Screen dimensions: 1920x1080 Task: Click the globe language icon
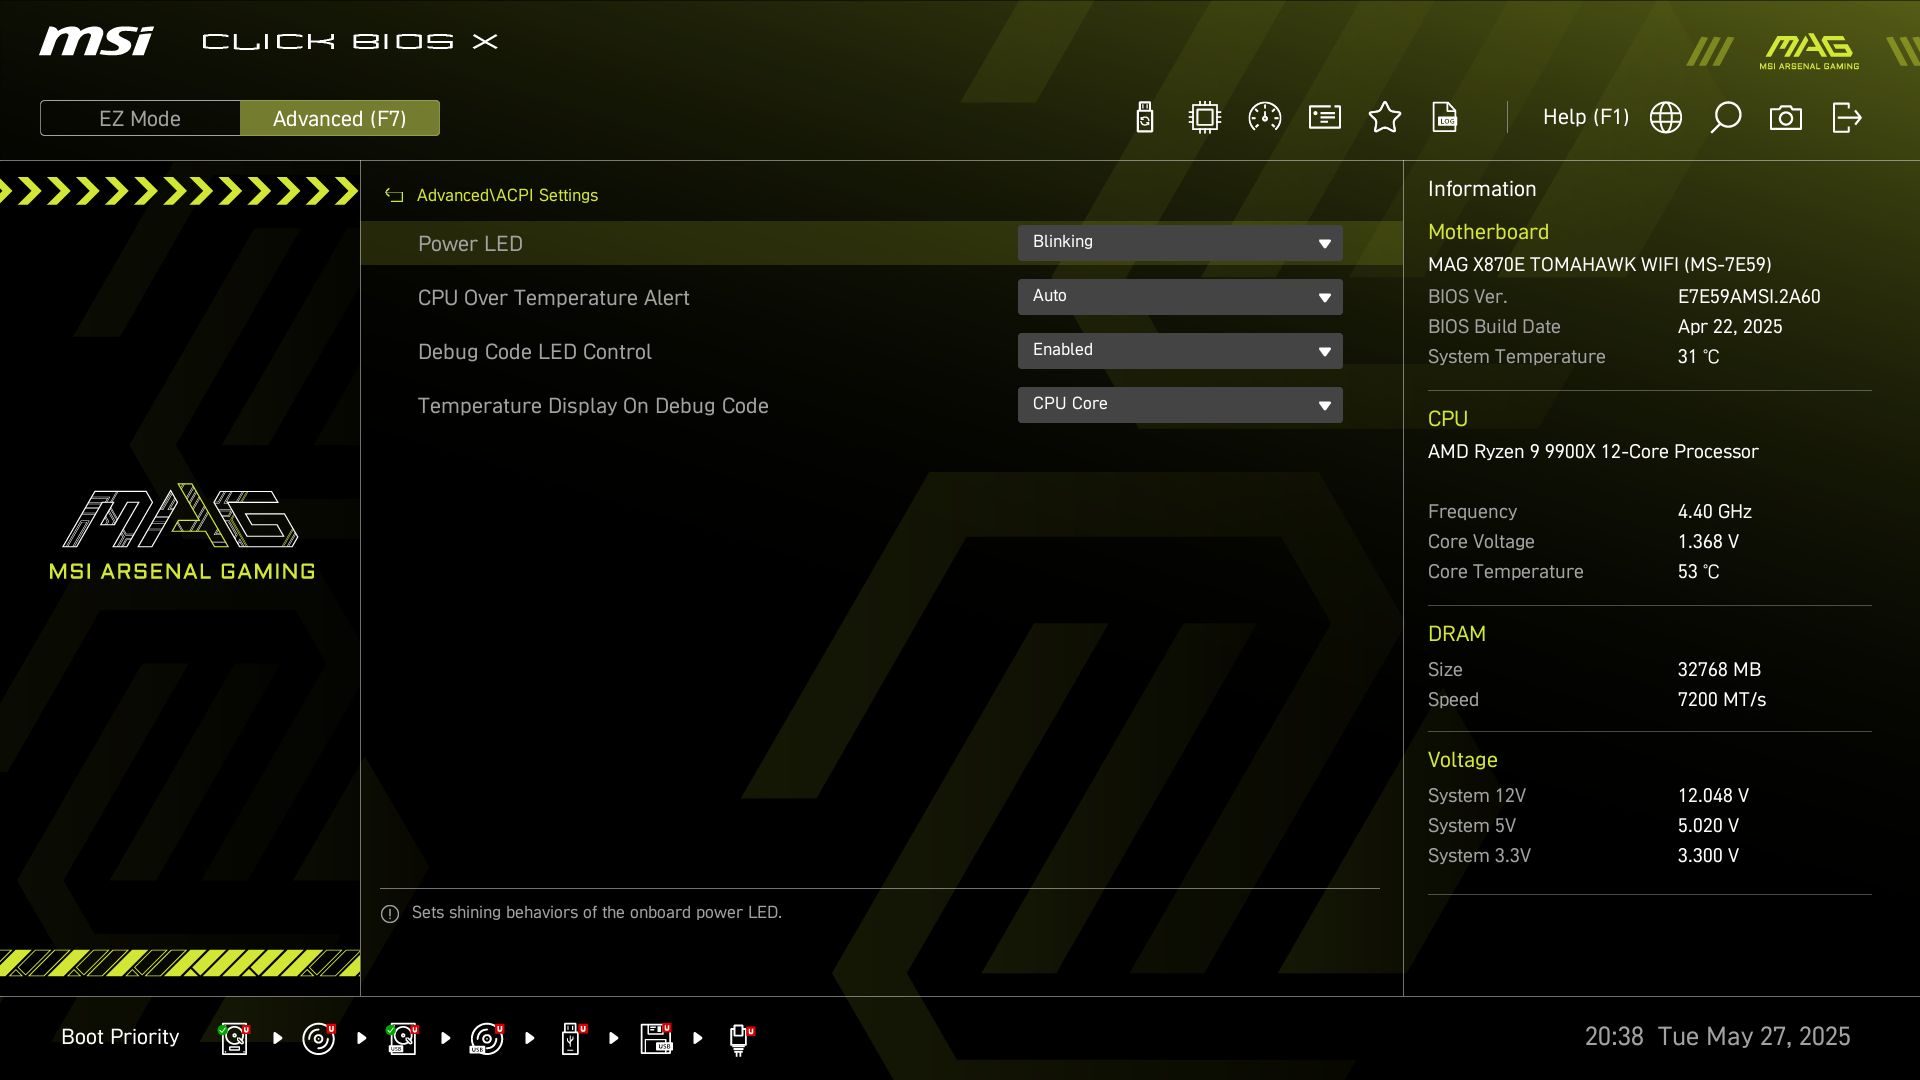pyautogui.click(x=1666, y=118)
